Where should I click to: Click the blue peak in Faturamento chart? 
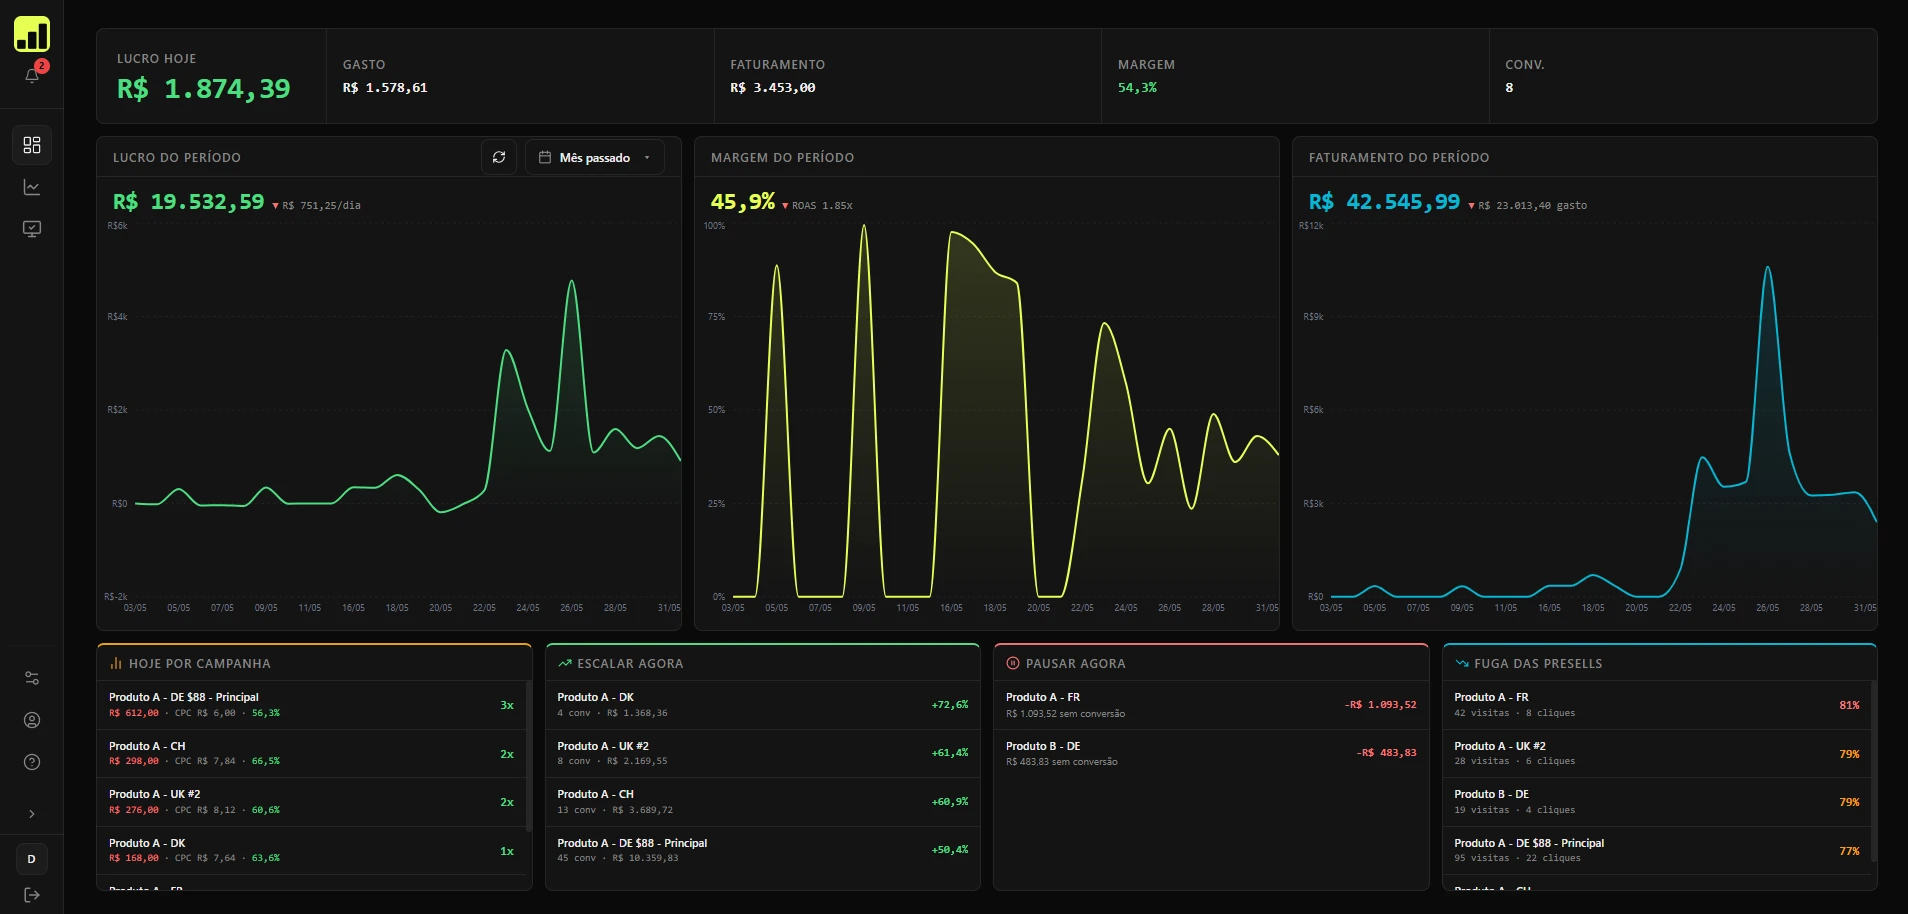point(1768,268)
